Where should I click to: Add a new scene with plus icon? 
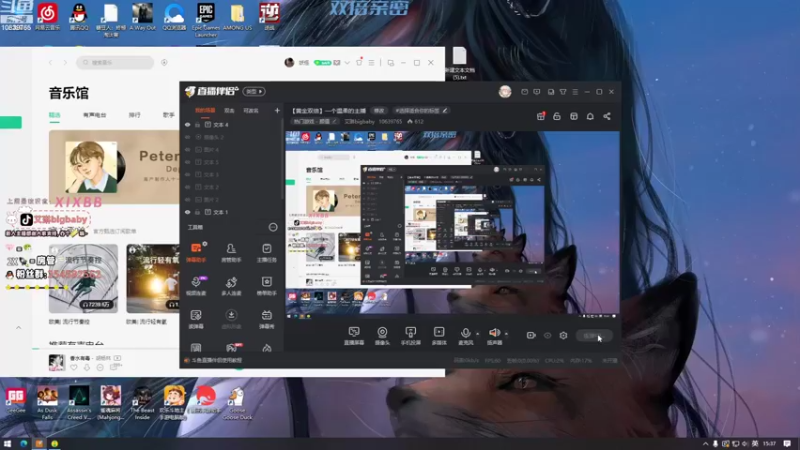[x=277, y=110]
